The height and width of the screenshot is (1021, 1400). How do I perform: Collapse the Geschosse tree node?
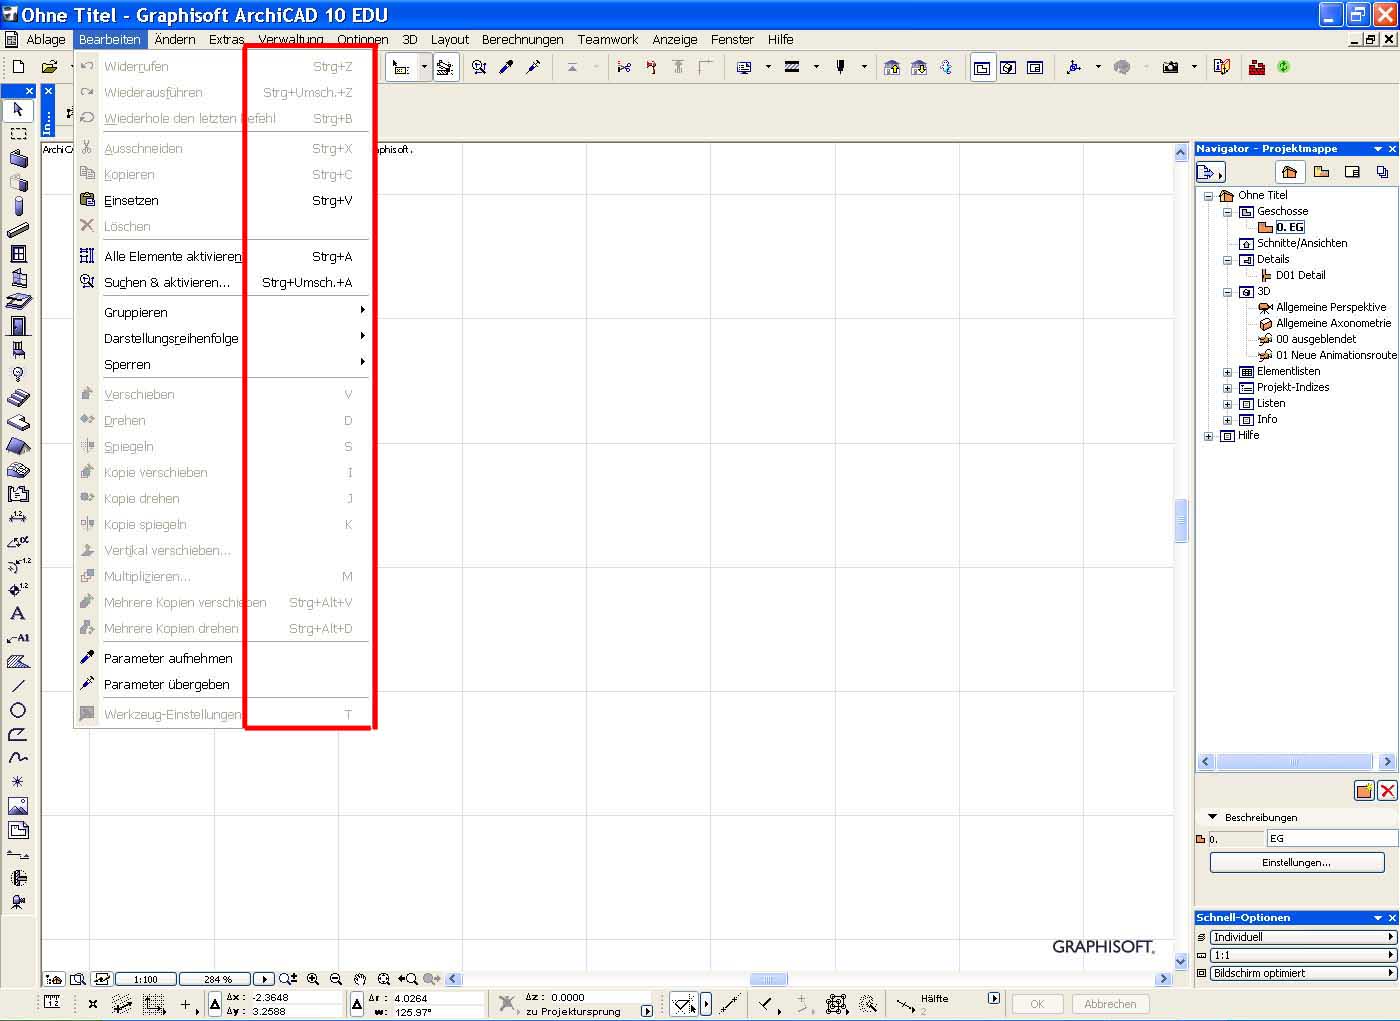point(1227,212)
